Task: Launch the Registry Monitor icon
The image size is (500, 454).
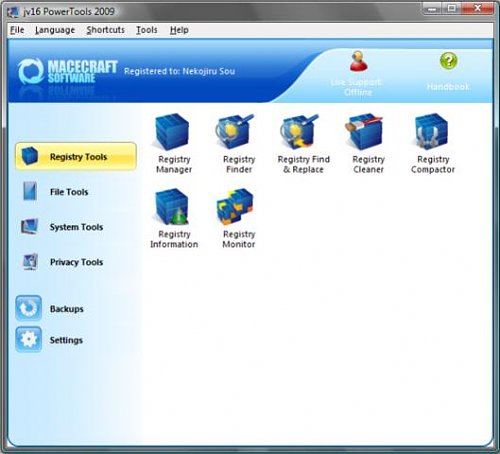Action: pyautogui.click(x=235, y=207)
